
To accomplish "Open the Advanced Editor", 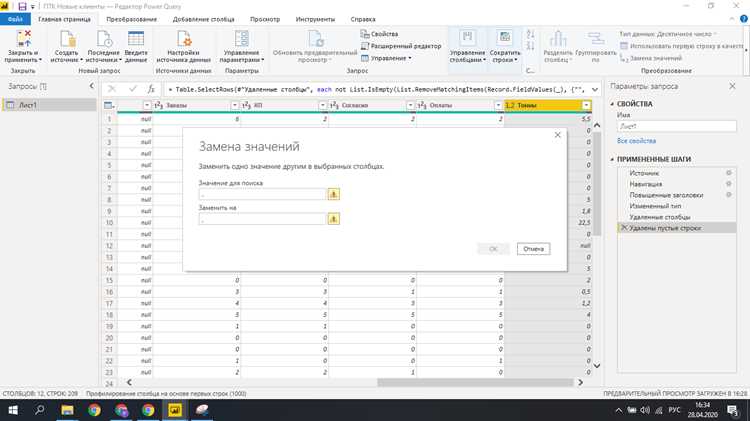I will pyautogui.click(x=401, y=46).
